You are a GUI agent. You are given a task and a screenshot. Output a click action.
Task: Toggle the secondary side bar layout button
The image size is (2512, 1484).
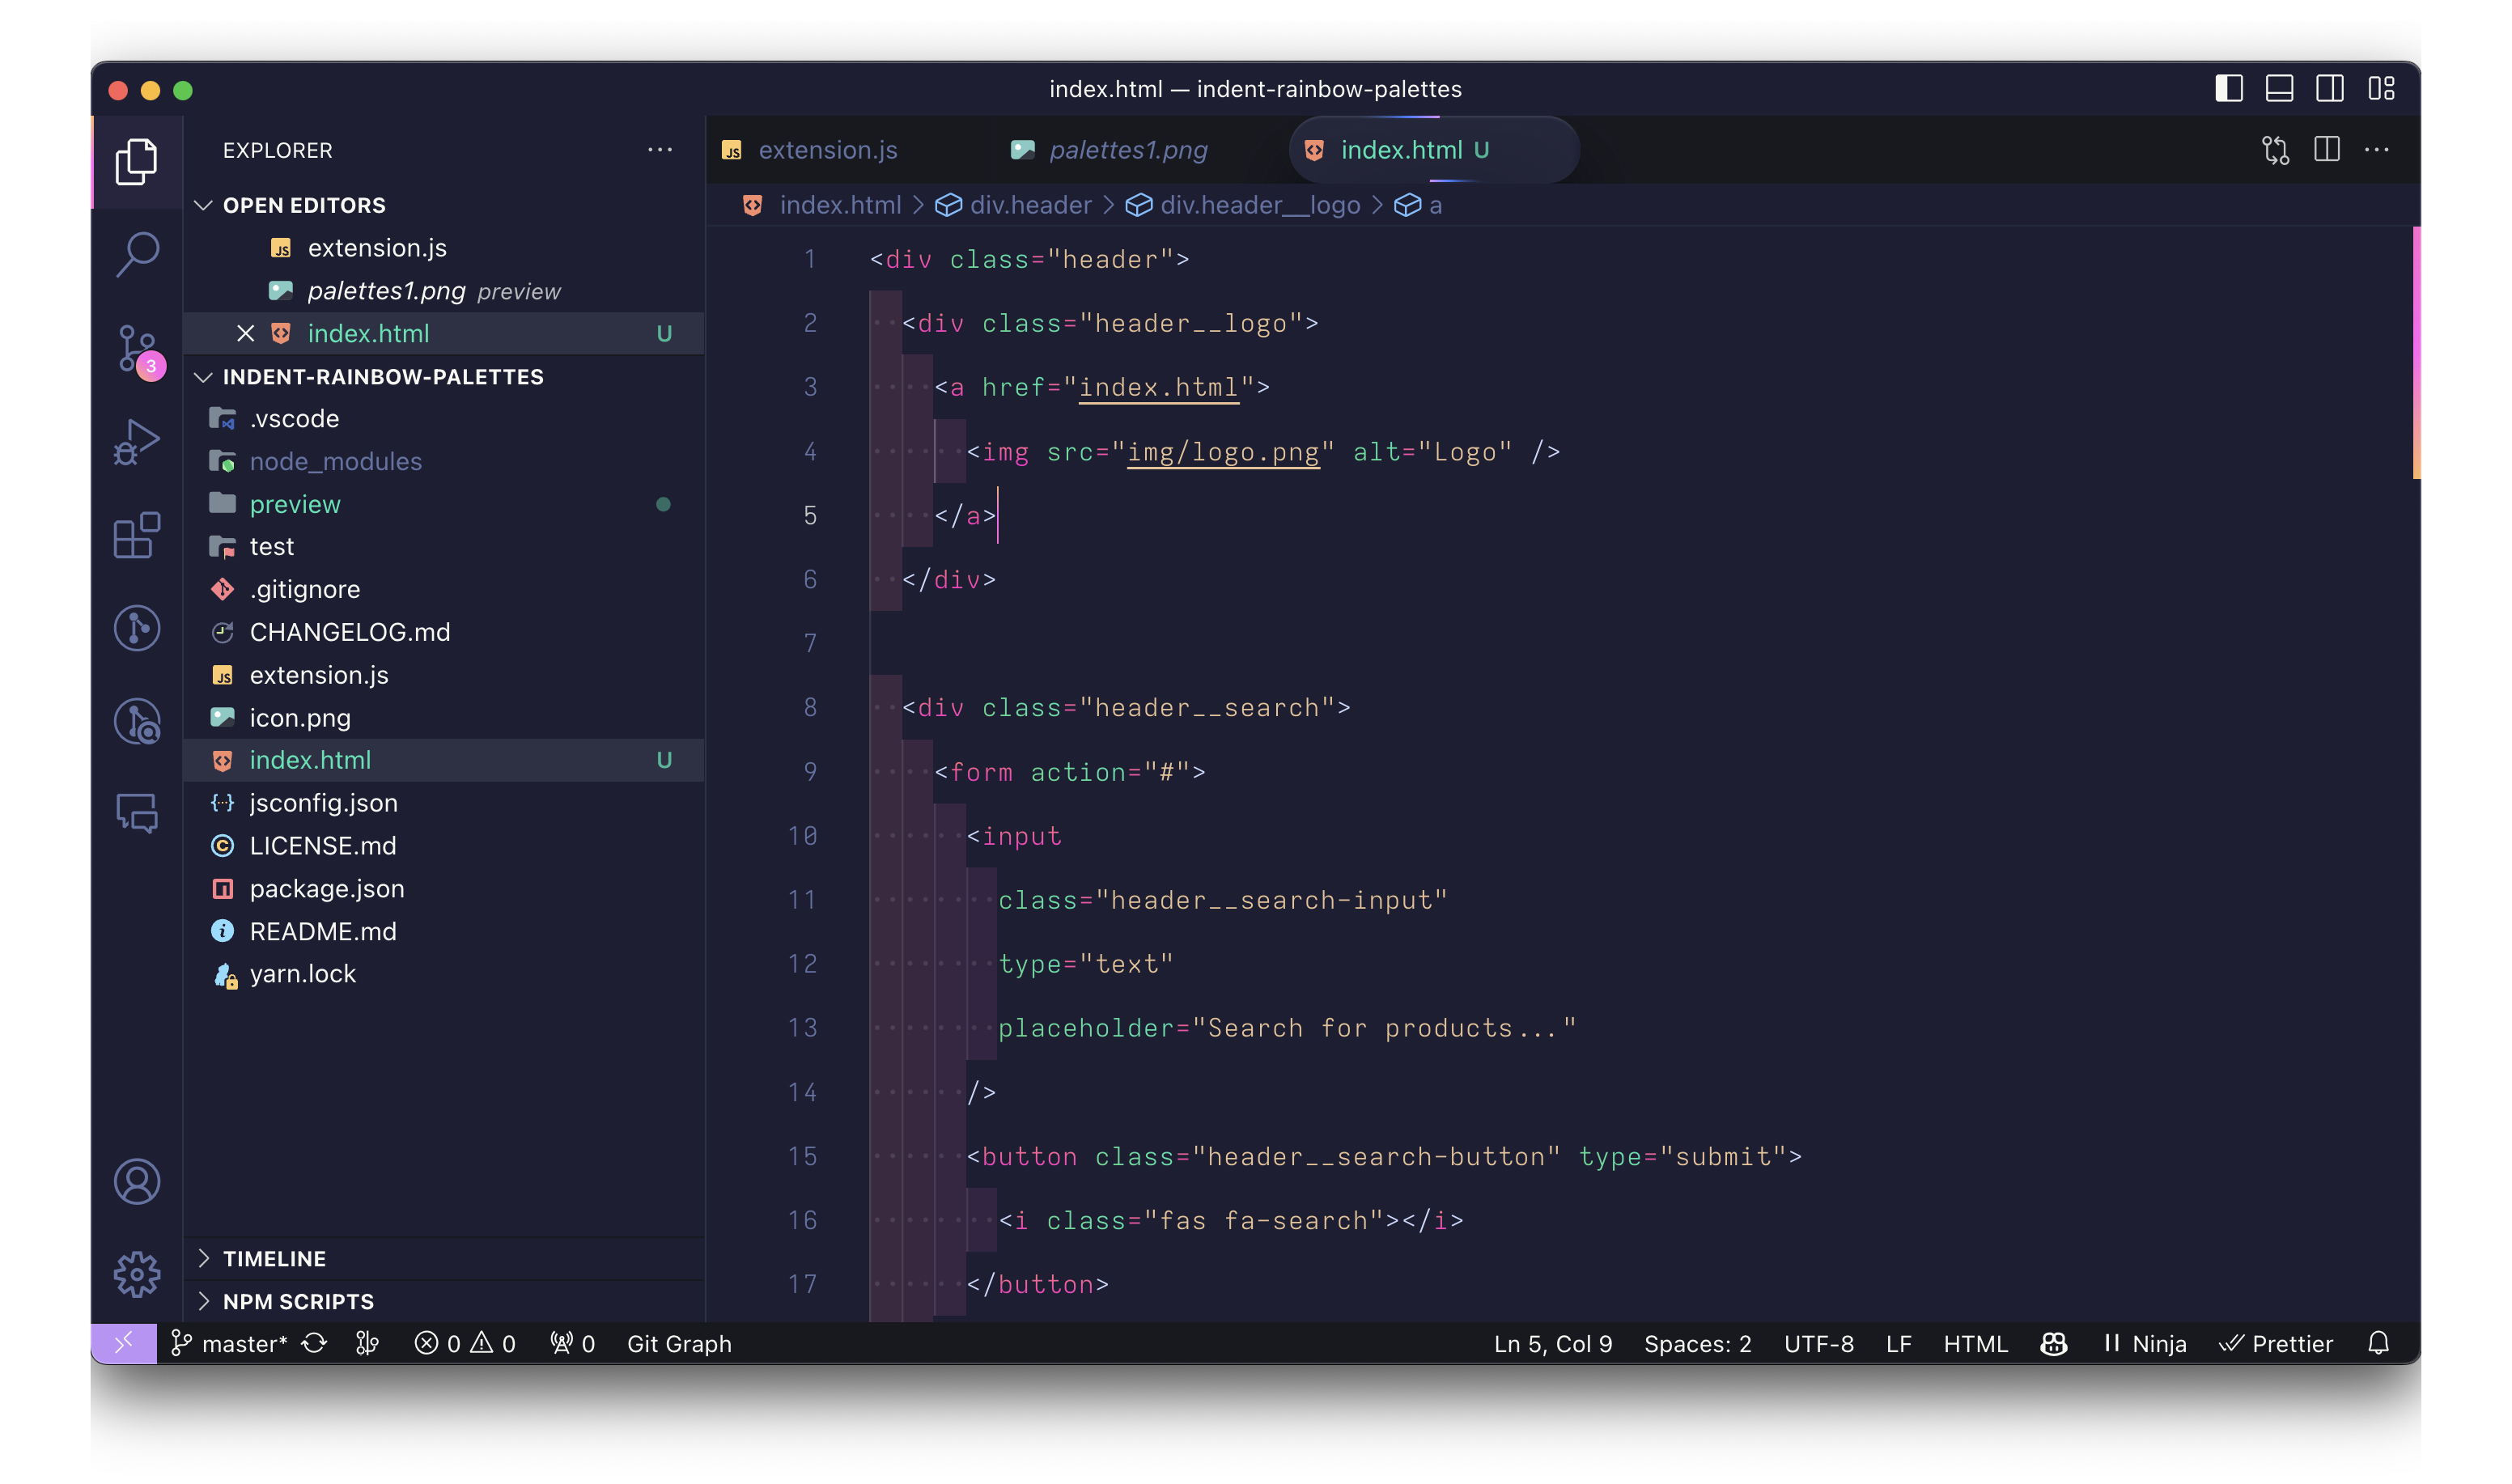pyautogui.click(x=2329, y=89)
